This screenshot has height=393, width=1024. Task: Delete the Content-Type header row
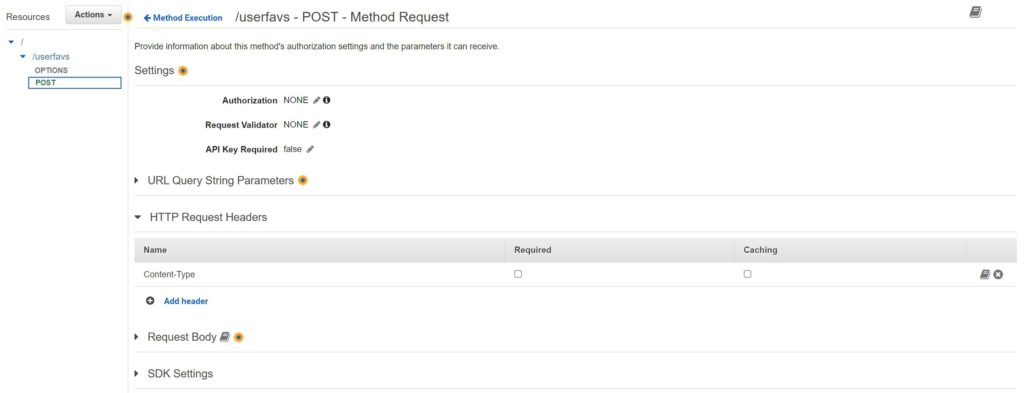(x=998, y=275)
